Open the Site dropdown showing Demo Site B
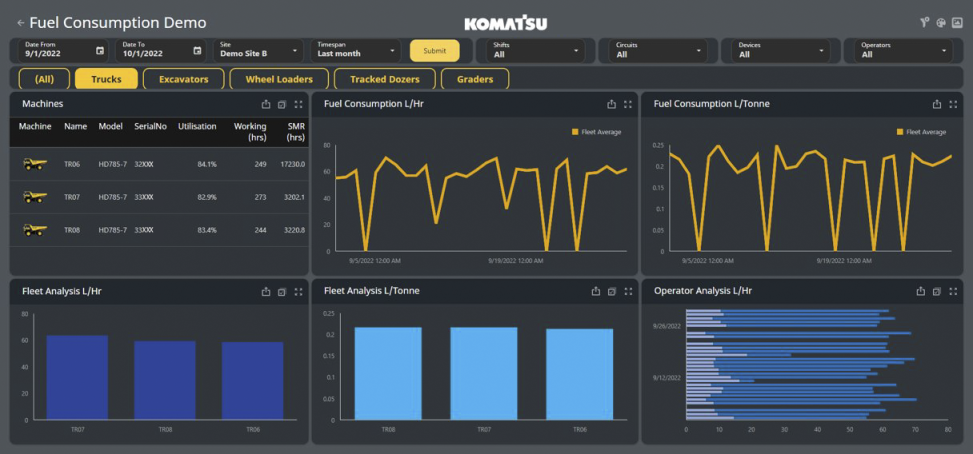 [x=258, y=50]
